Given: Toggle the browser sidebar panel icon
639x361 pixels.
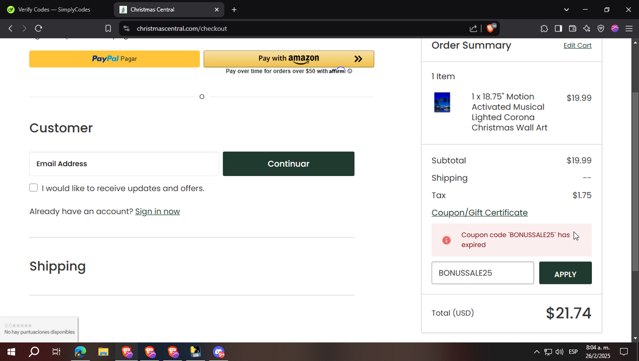Looking at the screenshot, I should click(x=558, y=29).
